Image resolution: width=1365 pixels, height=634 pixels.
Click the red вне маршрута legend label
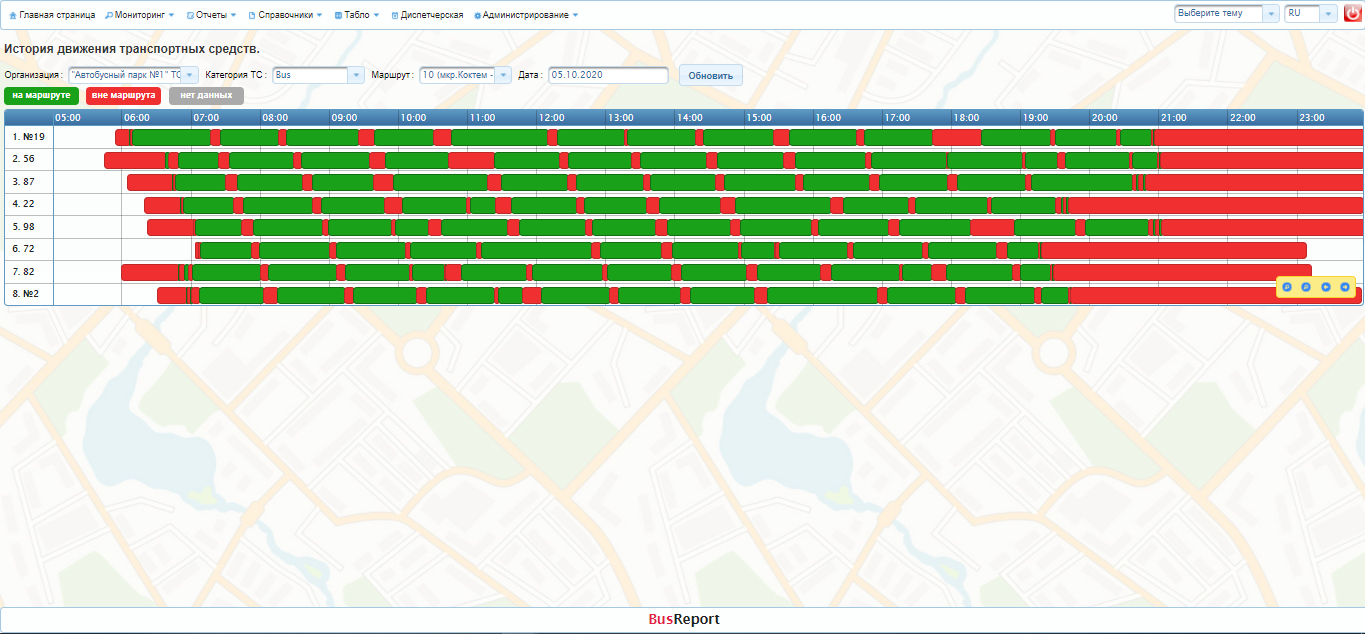[x=124, y=96]
